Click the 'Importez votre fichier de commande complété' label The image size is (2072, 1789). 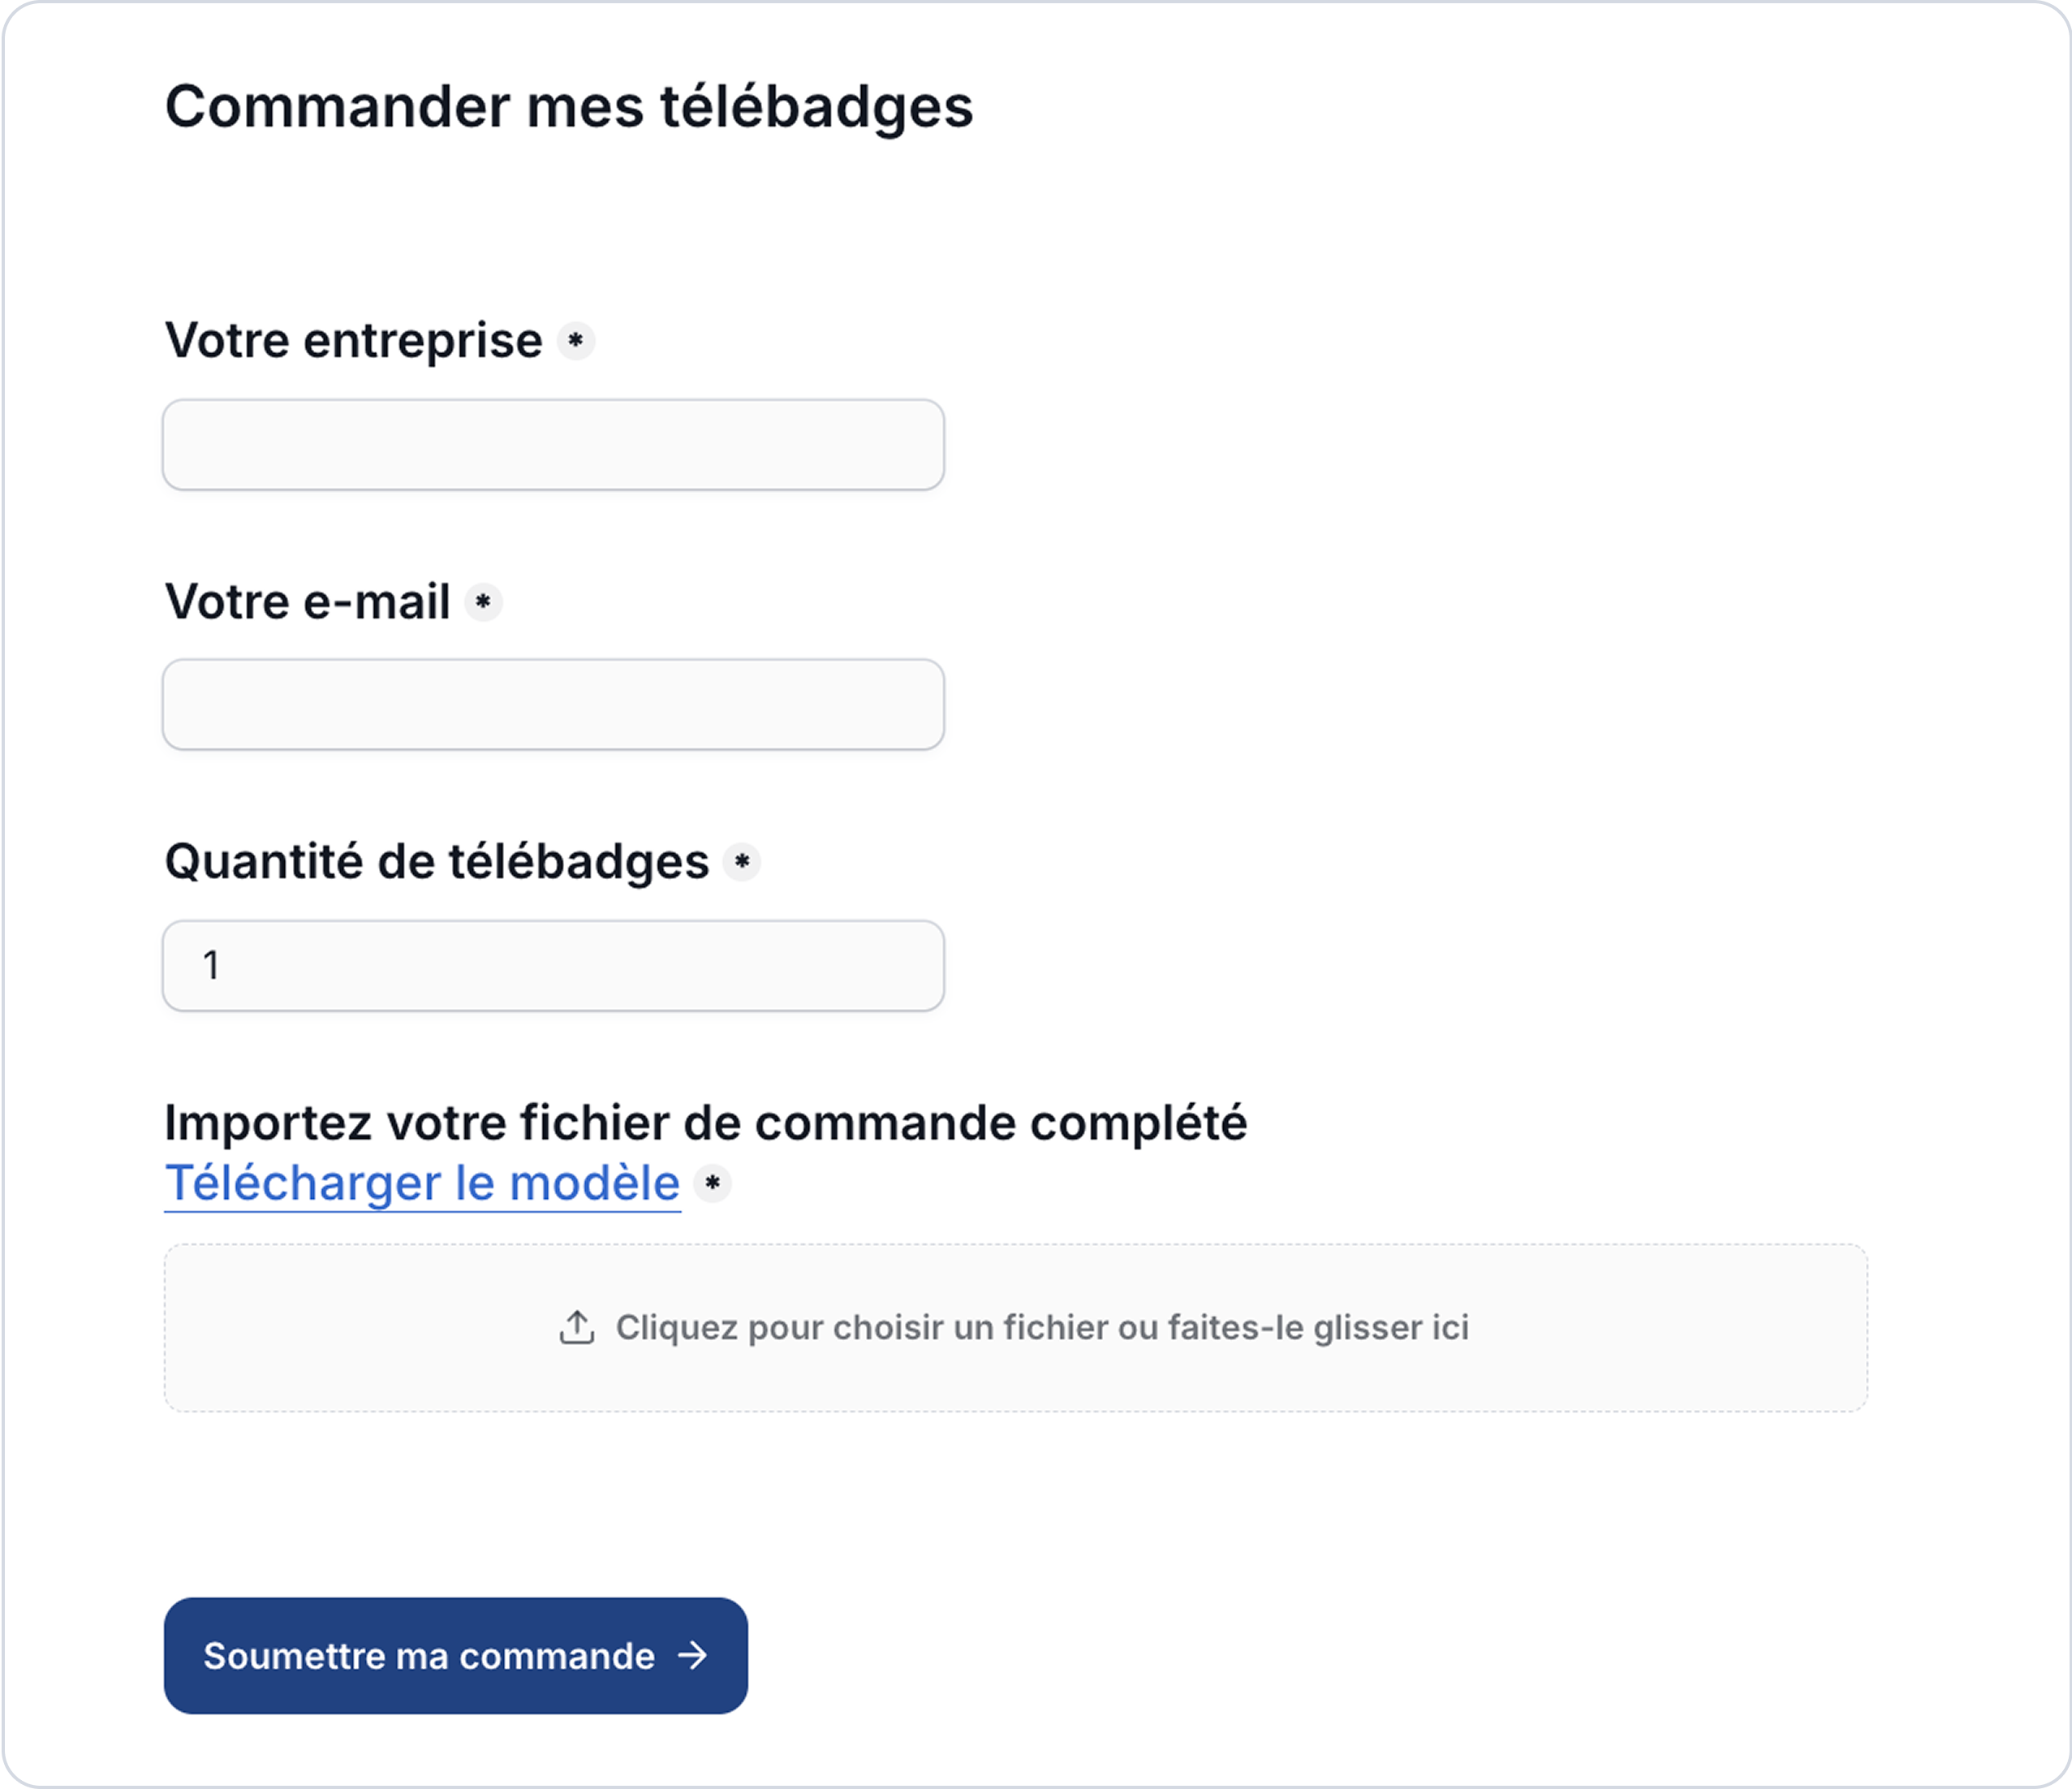click(705, 1123)
